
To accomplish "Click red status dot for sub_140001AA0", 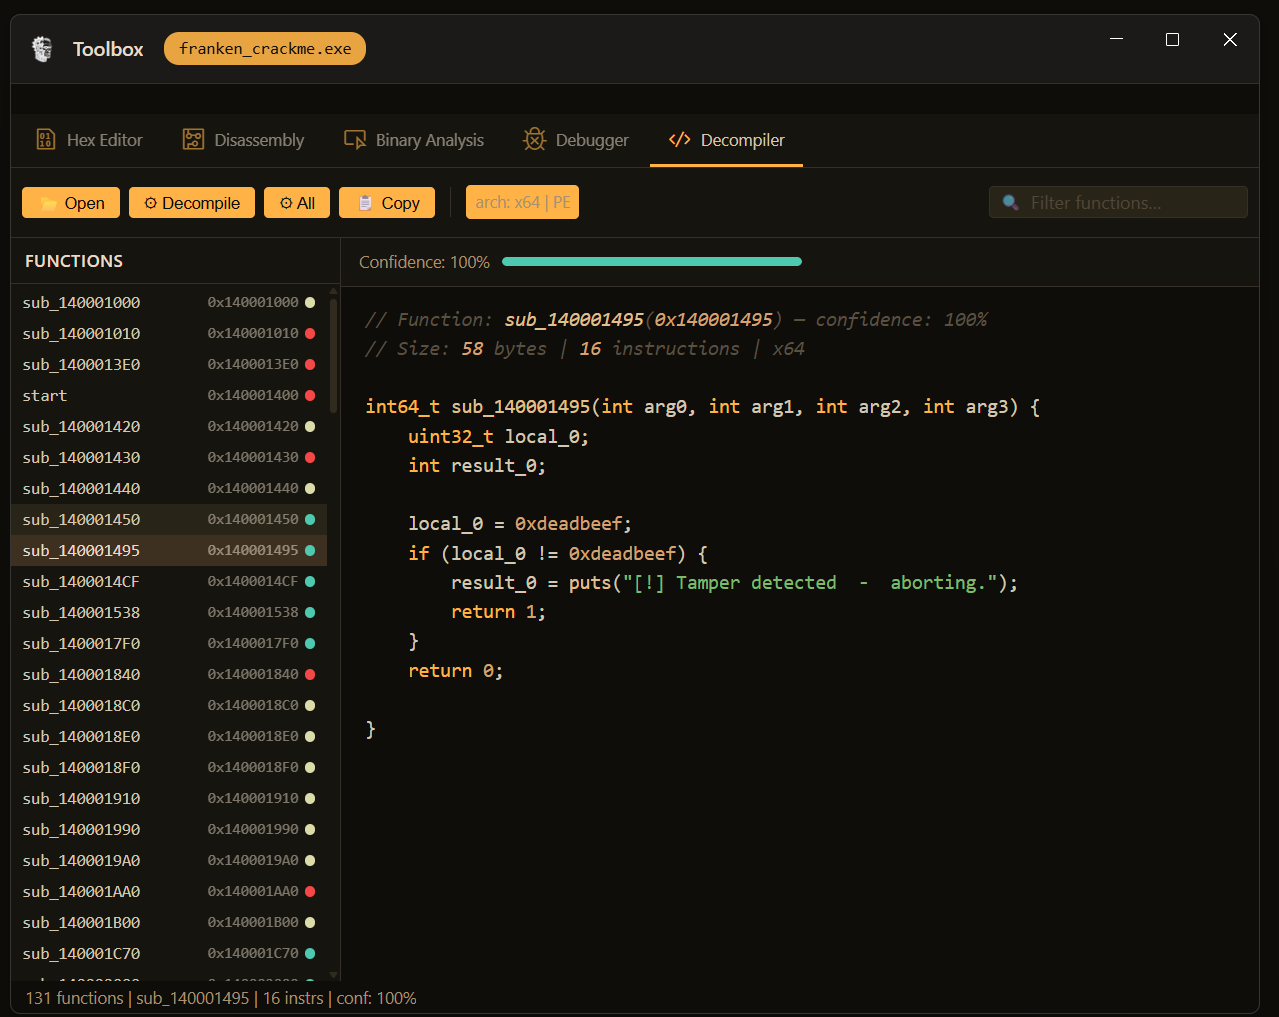I will [310, 891].
